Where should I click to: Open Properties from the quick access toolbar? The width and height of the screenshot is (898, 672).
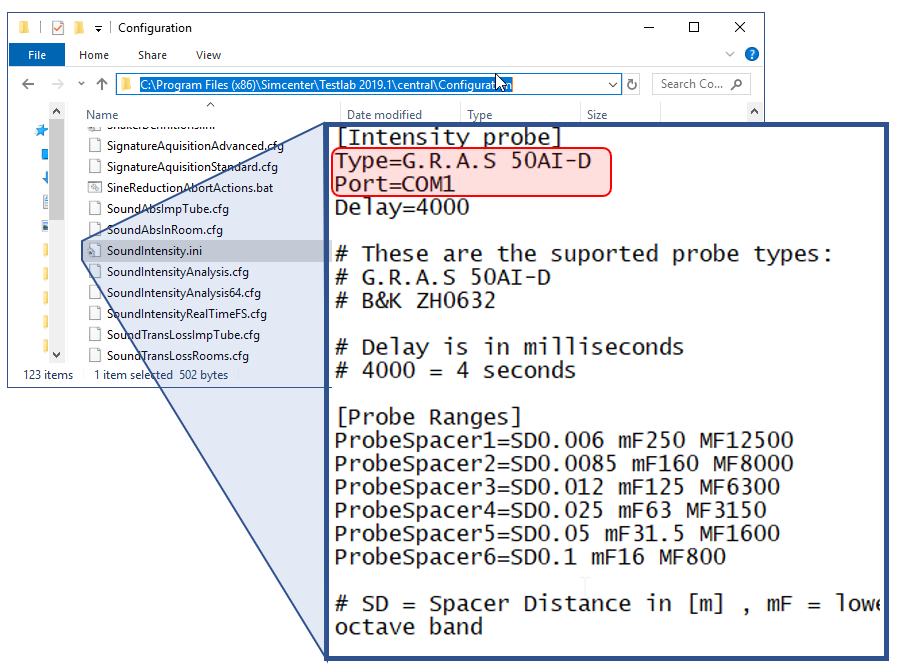[58, 27]
